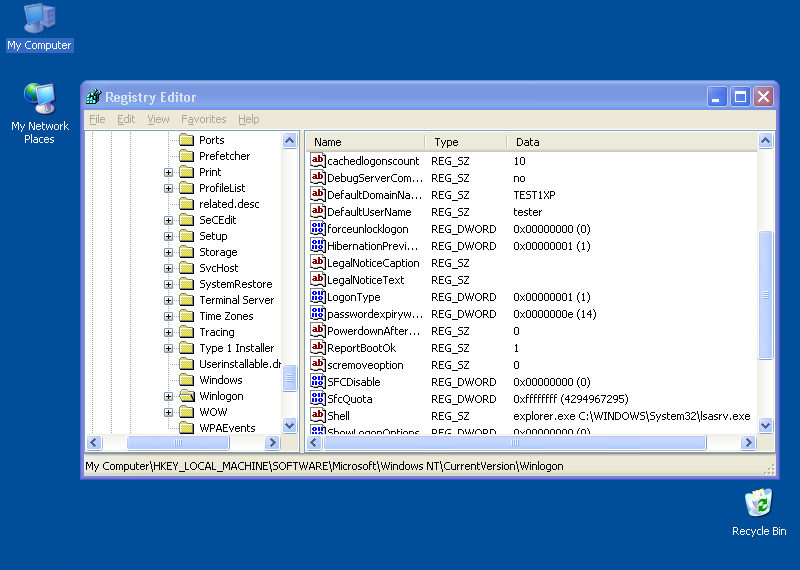Open the File menu
Screen dimensions: 800x570
97,119
